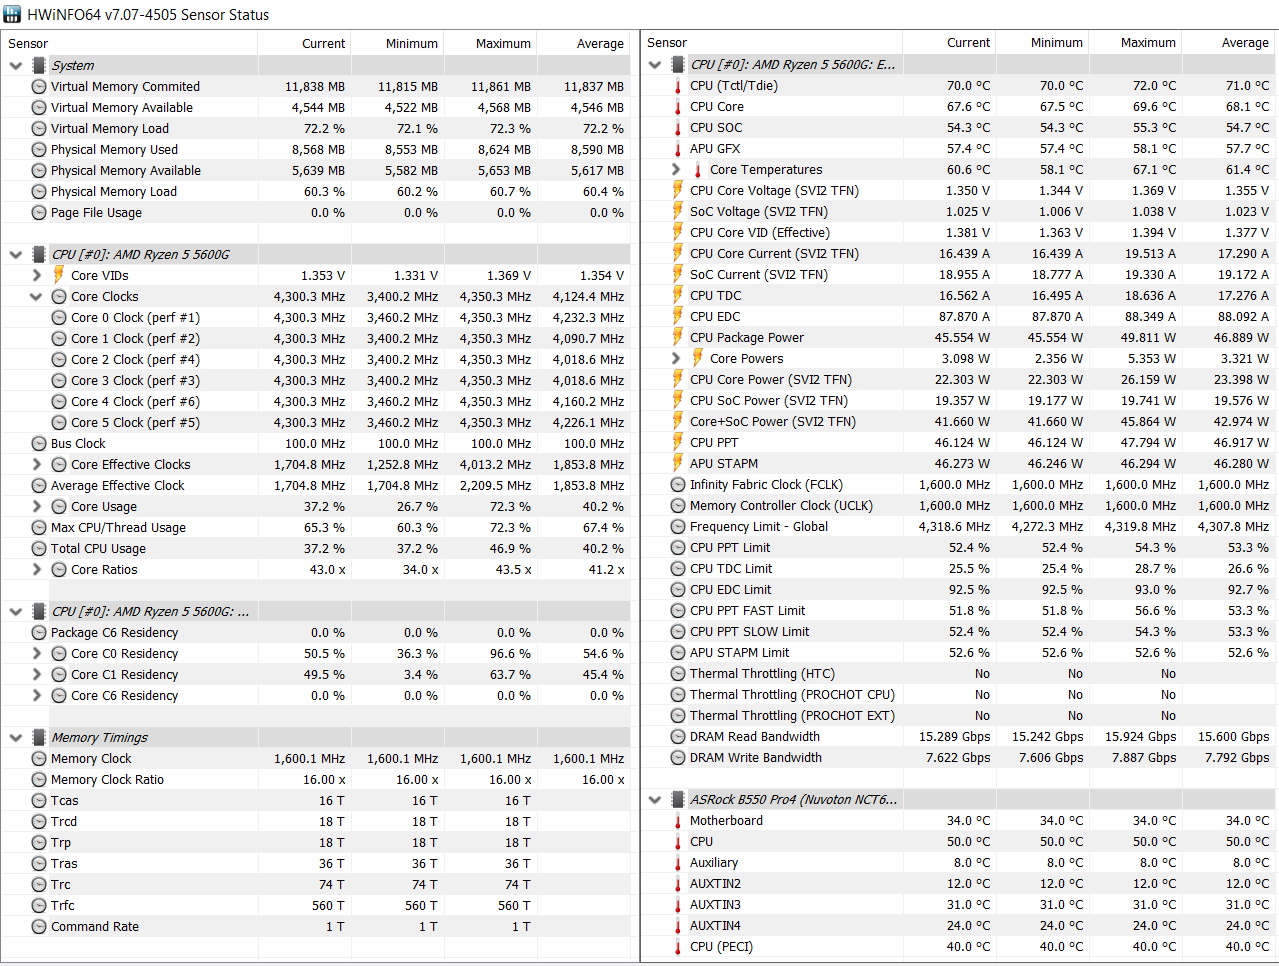Screen dimensions: 1279x966
Task: Select the Max CPU/Thread Usage row
Action: pos(316,527)
